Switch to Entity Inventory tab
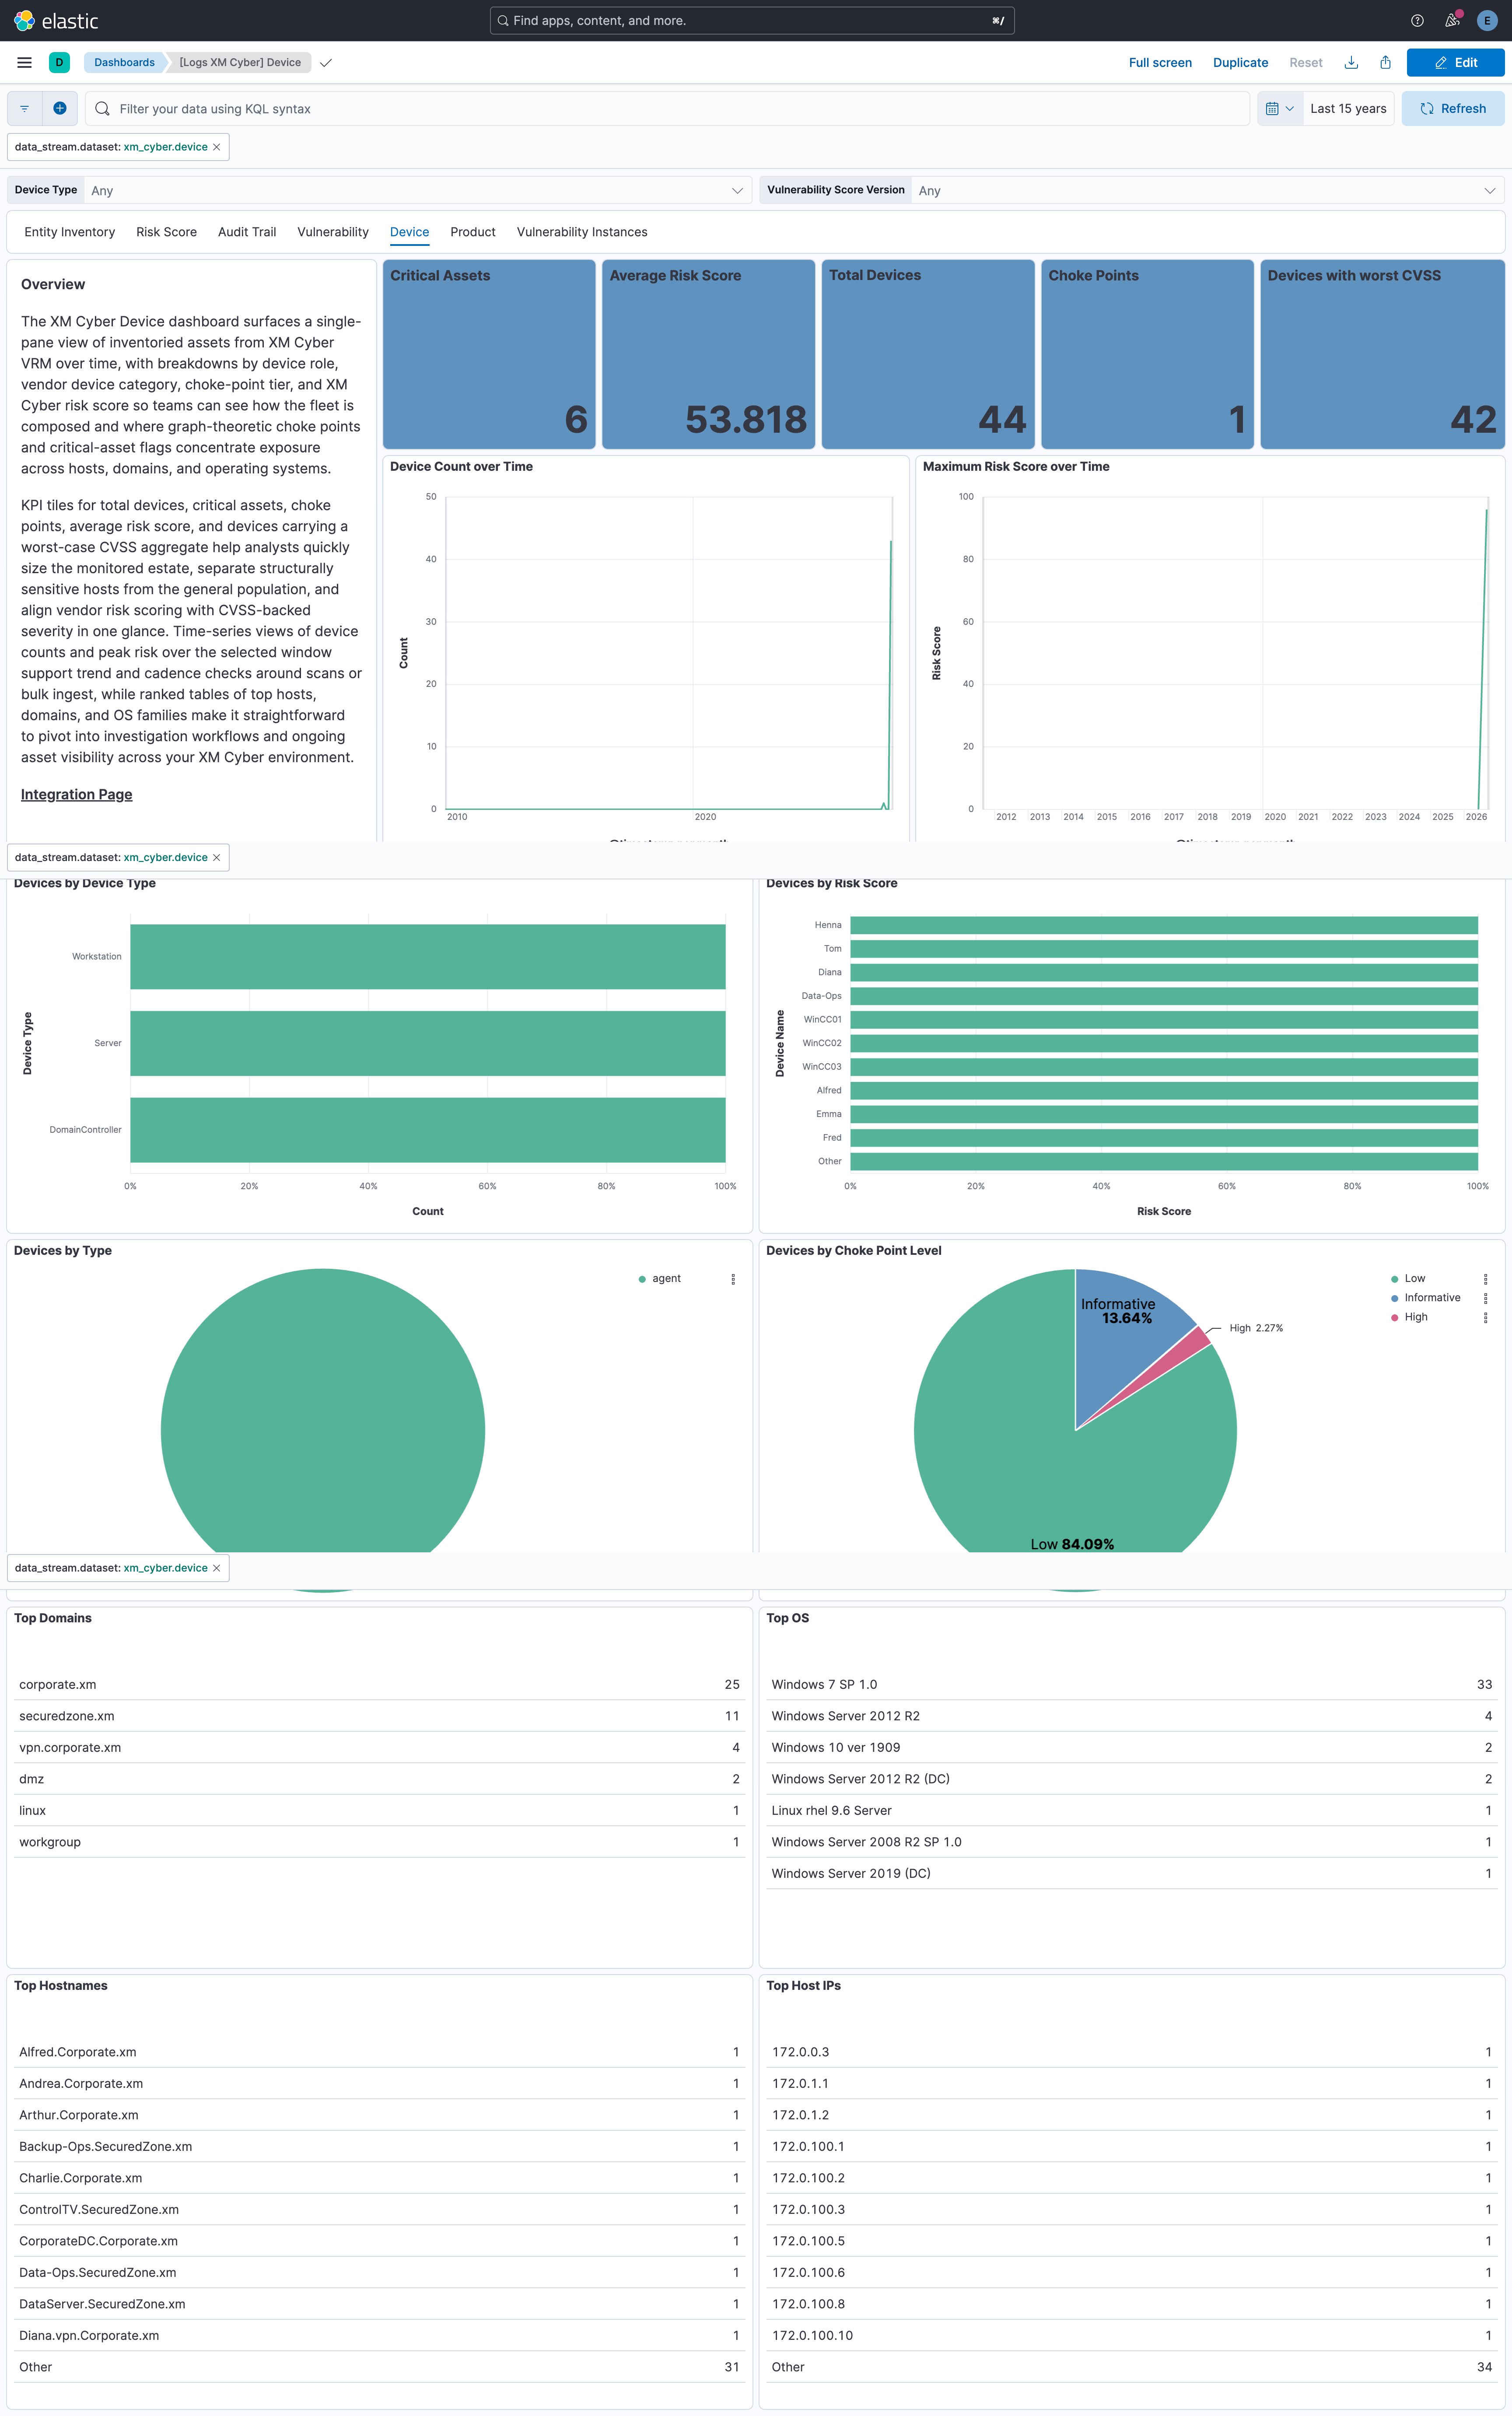Screen dimensions: 1512x2416 (x=70, y=232)
